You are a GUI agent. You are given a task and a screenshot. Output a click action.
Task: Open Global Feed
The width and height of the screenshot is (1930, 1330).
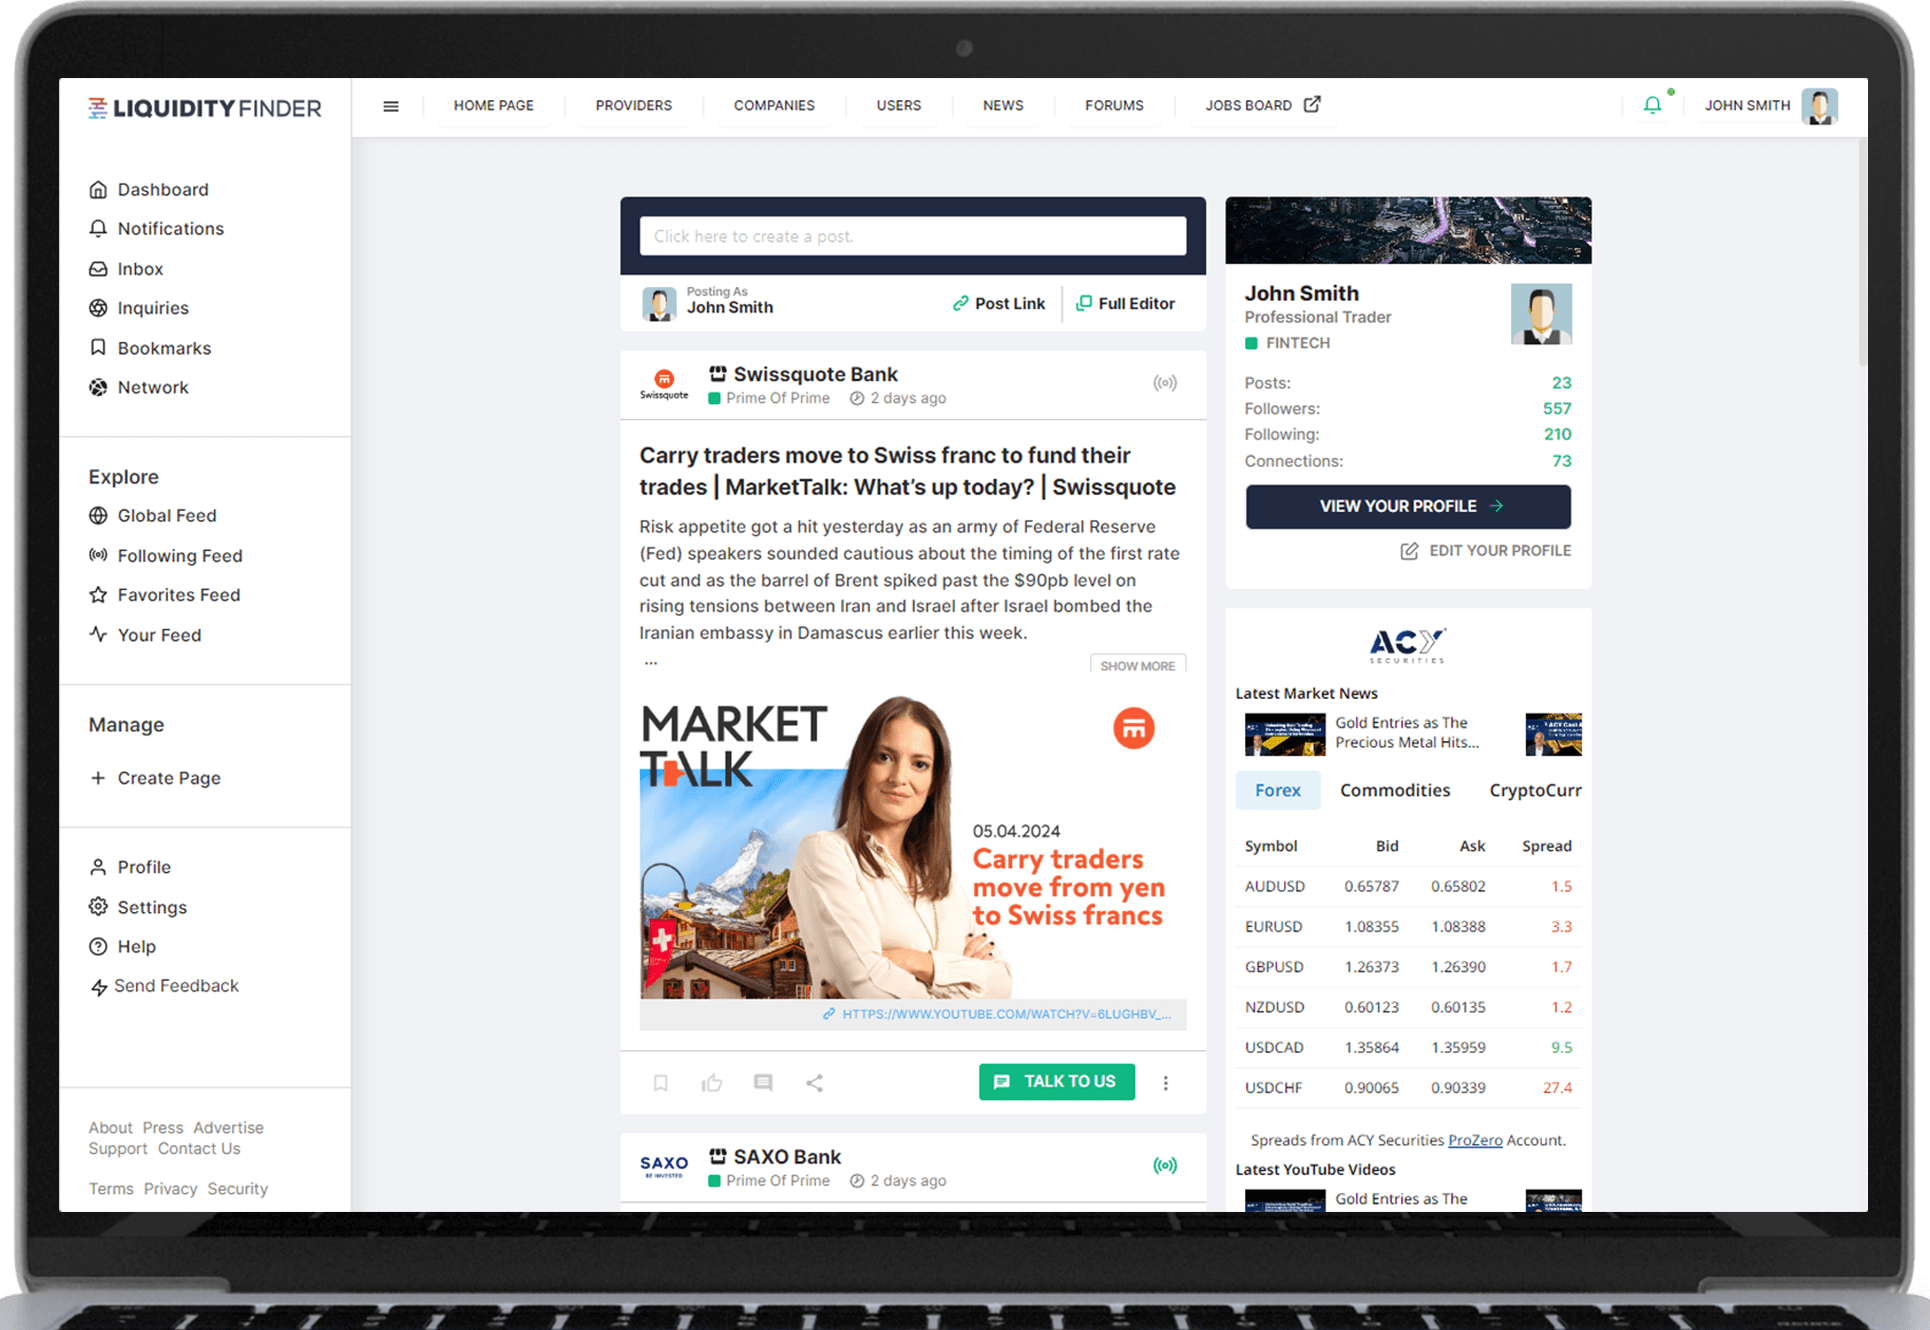[153, 516]
